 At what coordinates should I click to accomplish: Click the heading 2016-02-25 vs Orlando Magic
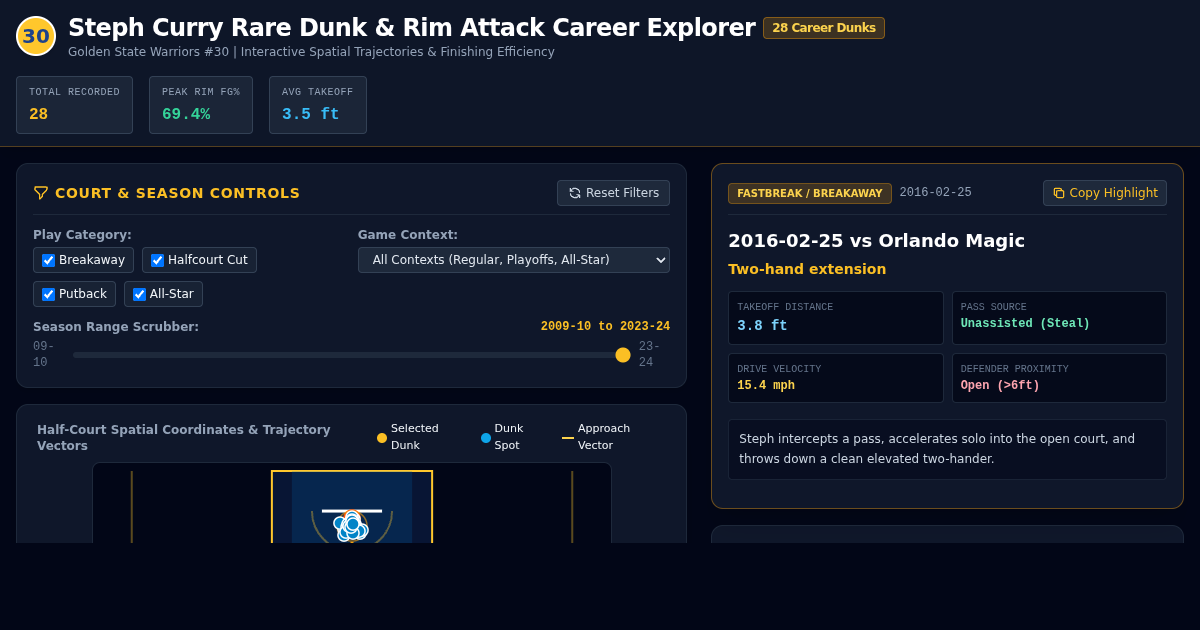(876, 241)
